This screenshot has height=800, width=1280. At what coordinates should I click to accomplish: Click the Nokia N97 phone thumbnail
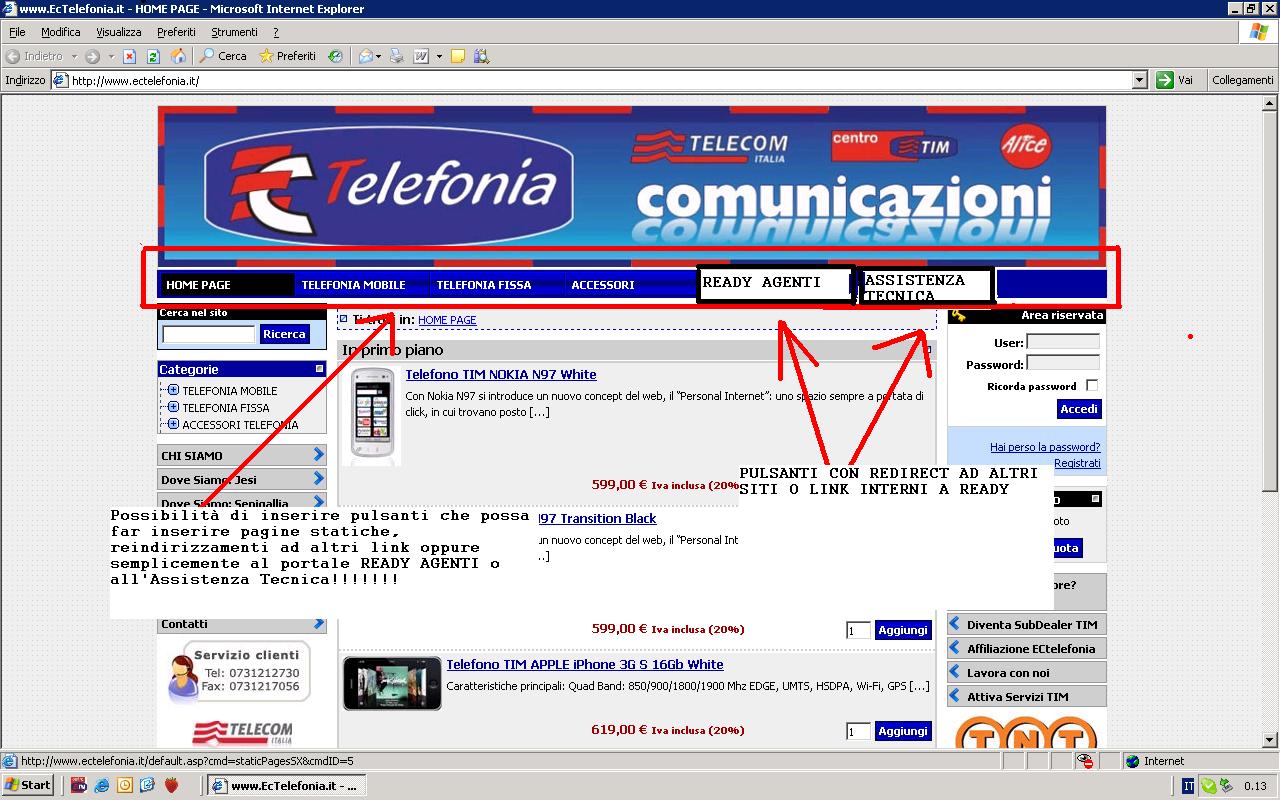(x=371, y=415)
